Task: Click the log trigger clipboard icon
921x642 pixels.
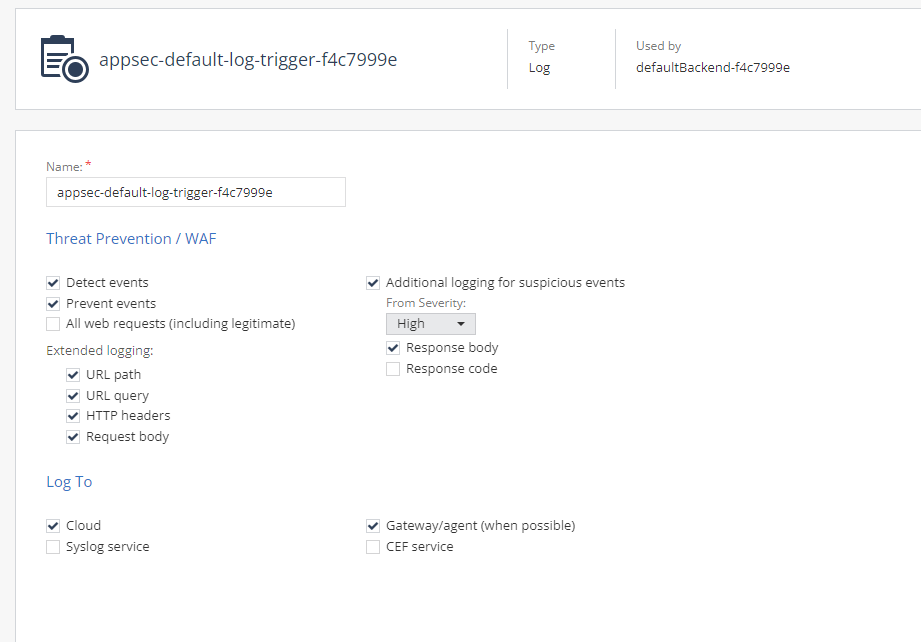Action: point(65,59)
